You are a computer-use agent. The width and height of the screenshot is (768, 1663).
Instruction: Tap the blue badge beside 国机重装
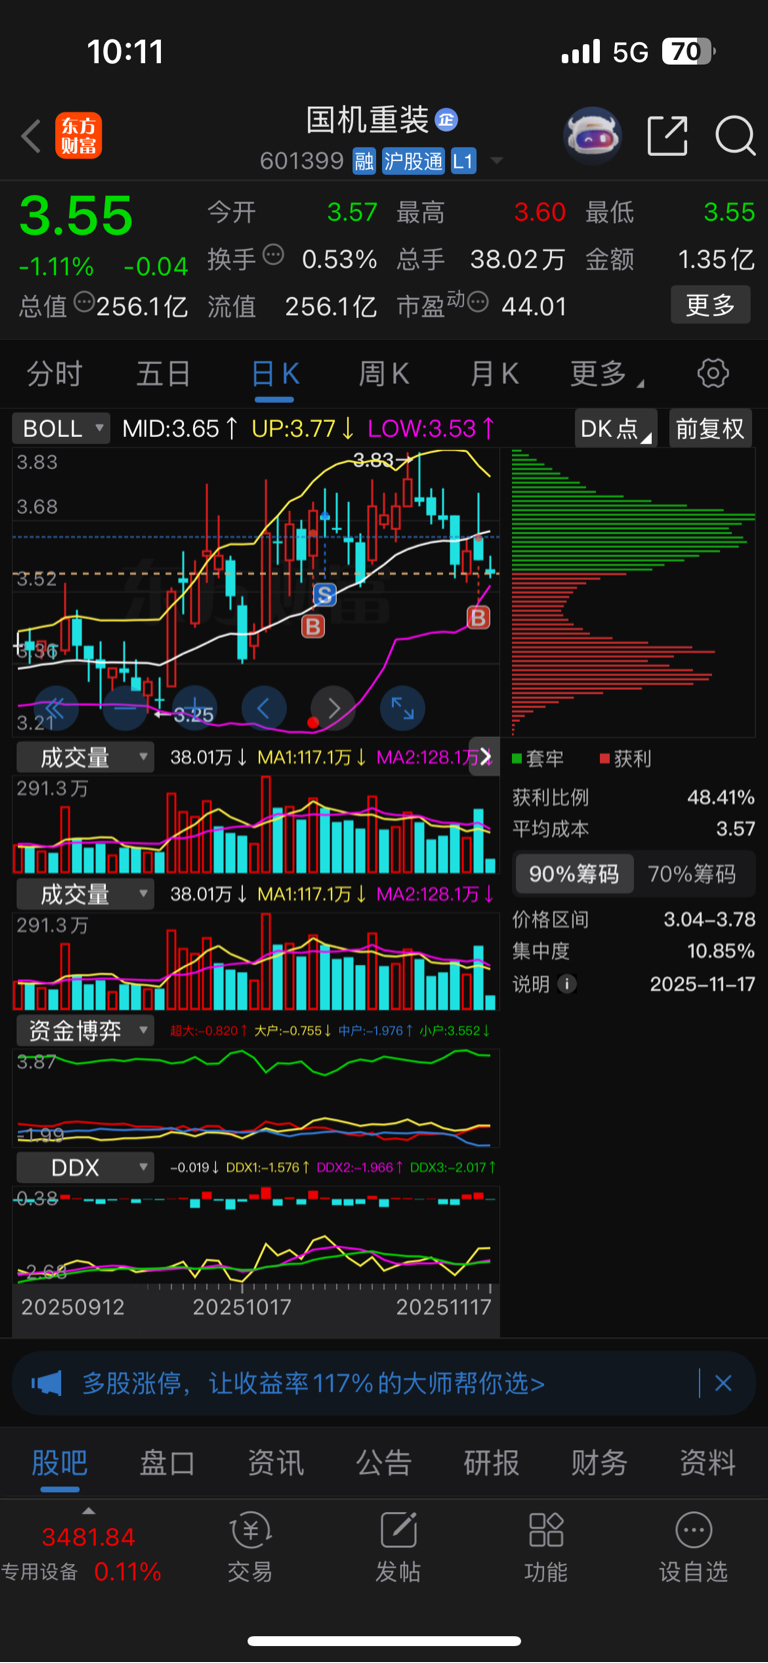(446, 120)
